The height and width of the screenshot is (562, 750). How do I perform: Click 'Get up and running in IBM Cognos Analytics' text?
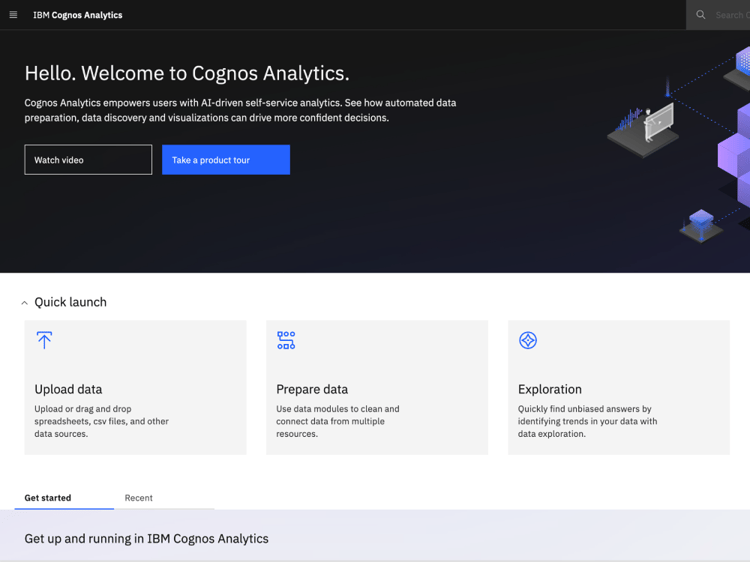coord(146,539)
